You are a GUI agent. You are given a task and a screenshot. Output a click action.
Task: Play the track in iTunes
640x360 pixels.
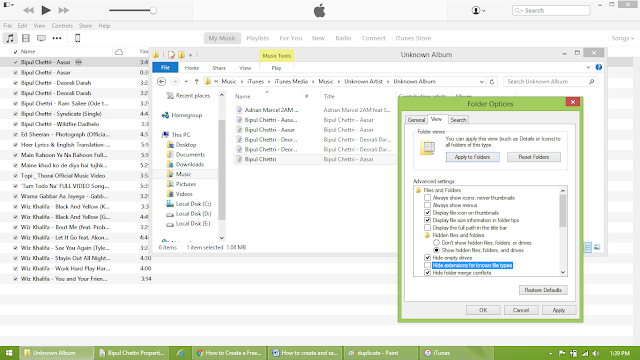coord(46,10)
